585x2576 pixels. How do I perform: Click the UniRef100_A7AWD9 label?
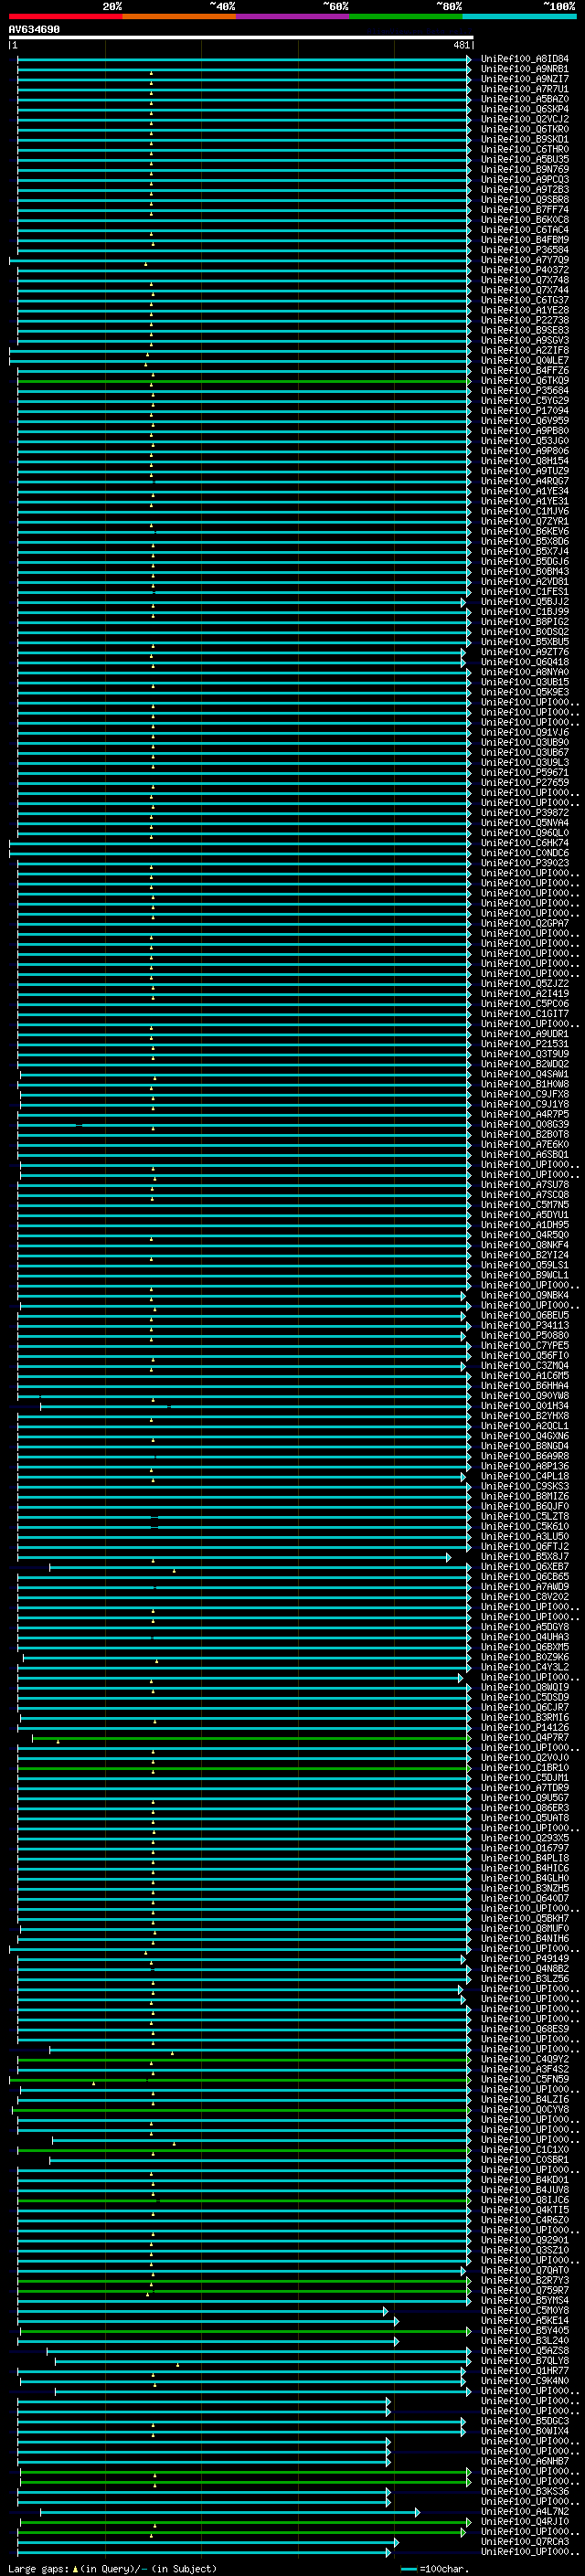(x=525, y=1586)
